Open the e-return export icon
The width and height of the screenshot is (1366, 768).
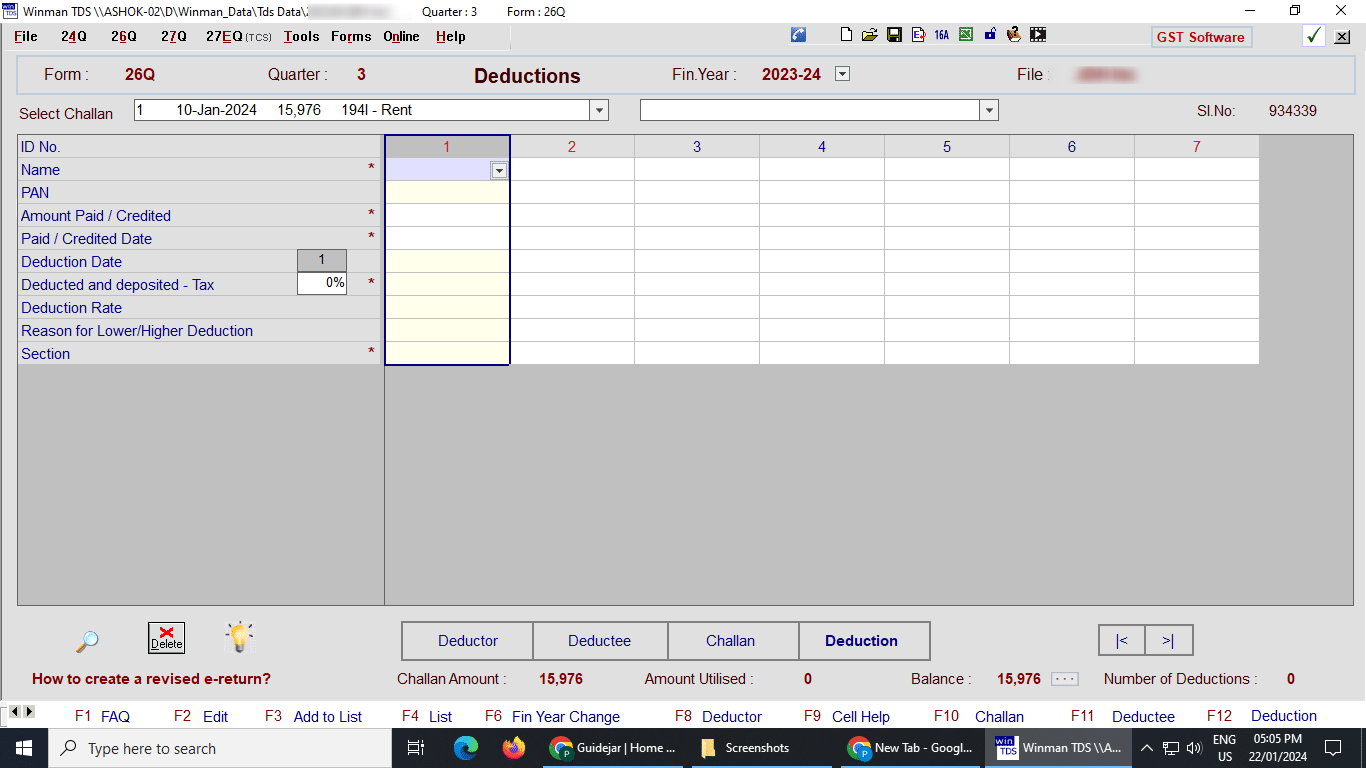coord(917,34)
